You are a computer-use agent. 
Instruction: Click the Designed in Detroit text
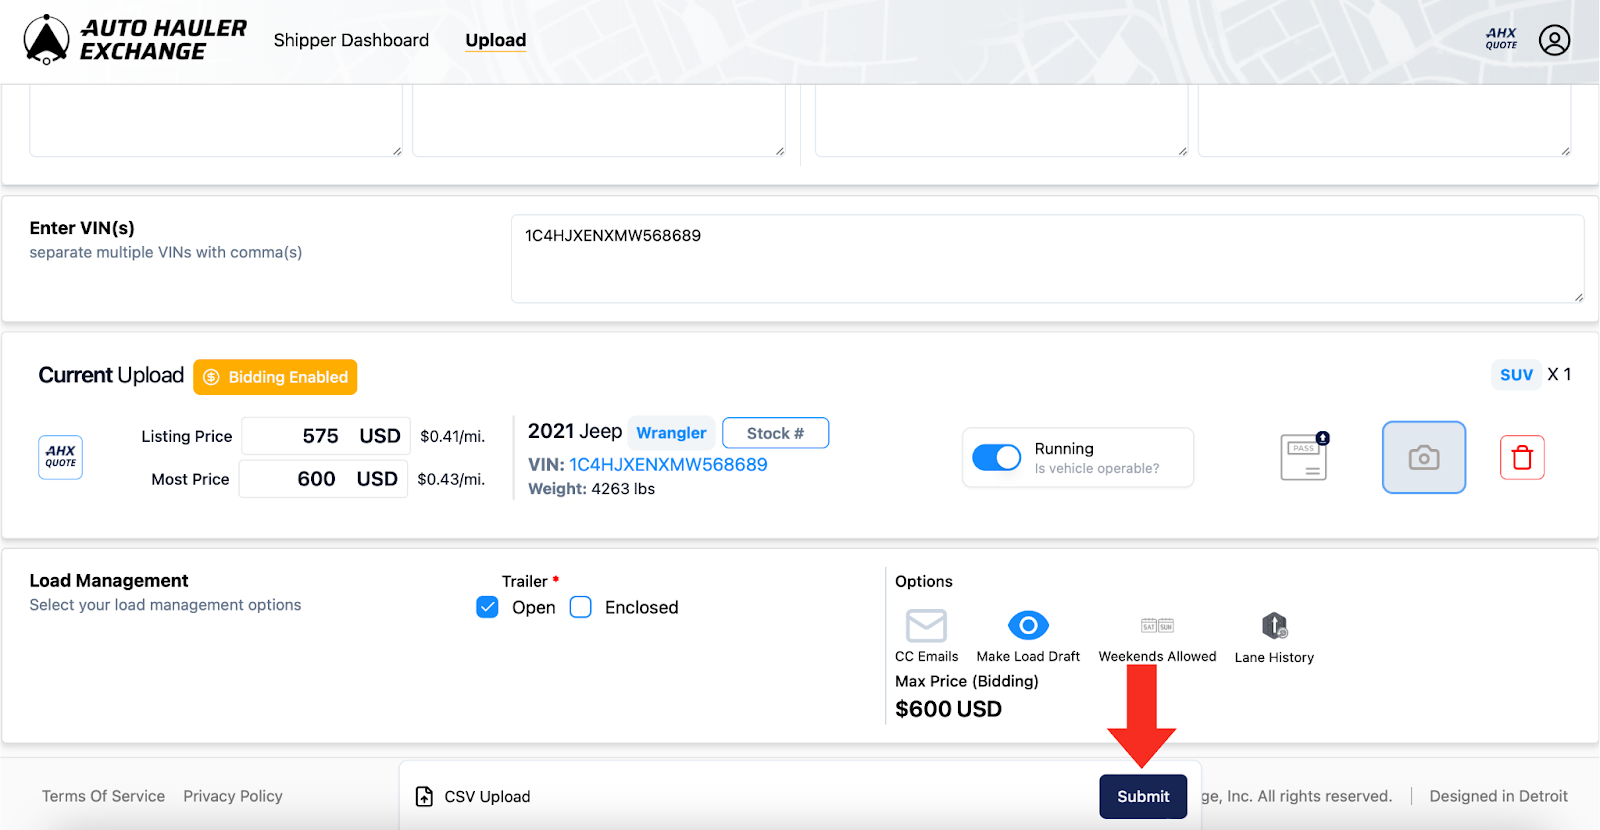click(1498, 796)
